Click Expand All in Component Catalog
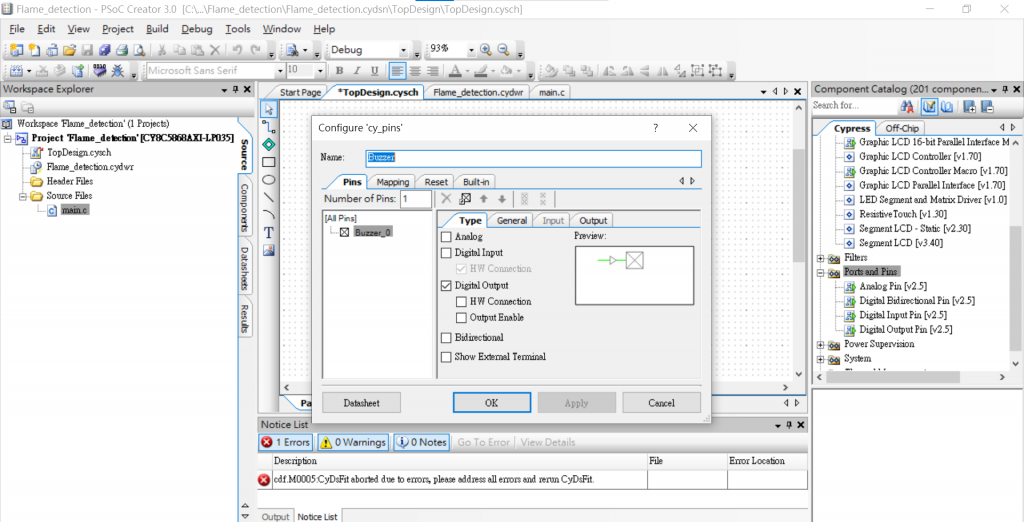Viewport: 1024px width, 522px height. (970, 106)
